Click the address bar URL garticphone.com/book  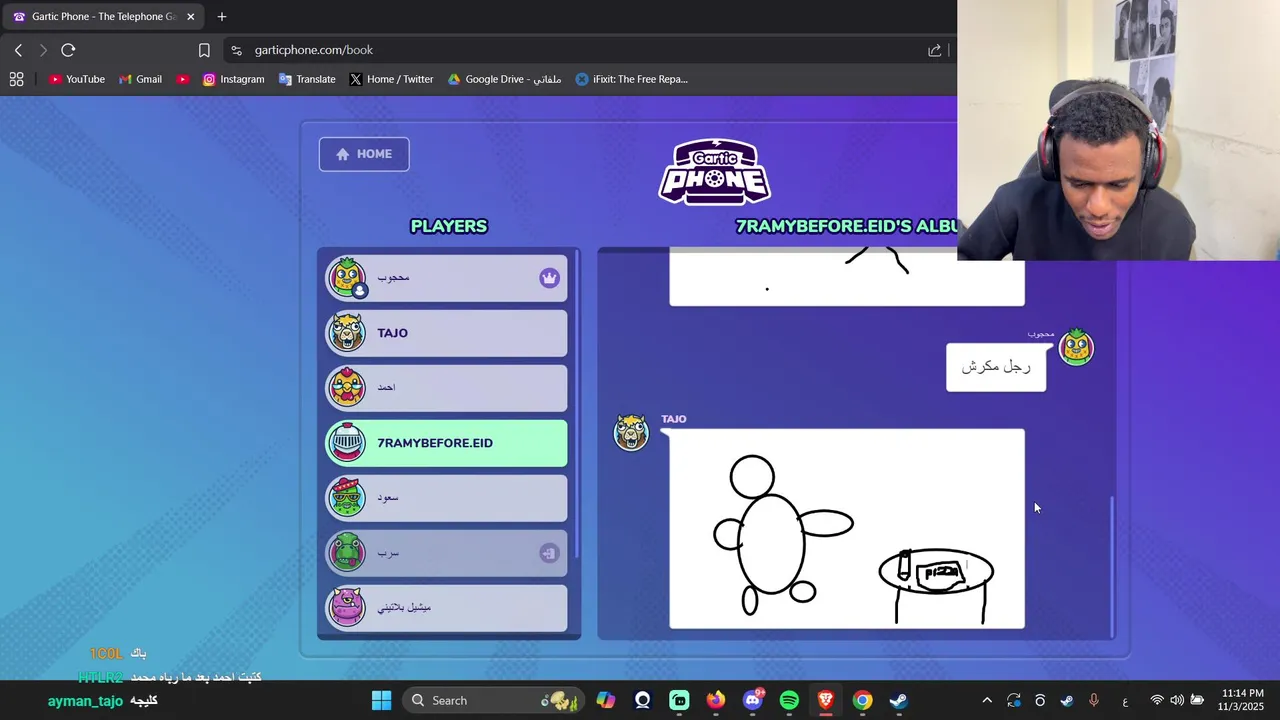pyautogui.click(x=314, y=50)
